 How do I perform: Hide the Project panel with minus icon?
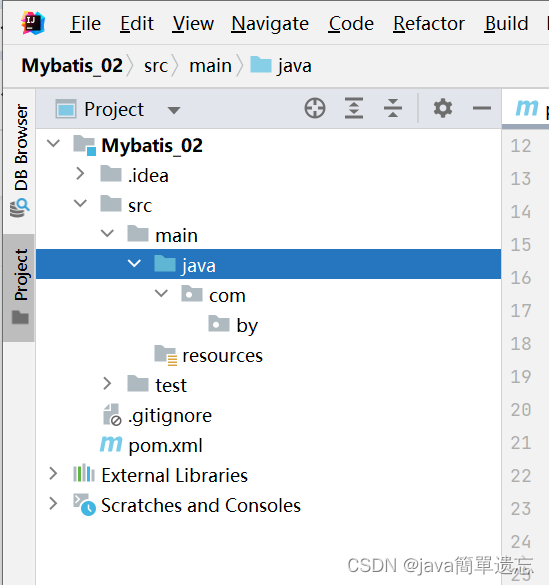[x=481, y=109]
